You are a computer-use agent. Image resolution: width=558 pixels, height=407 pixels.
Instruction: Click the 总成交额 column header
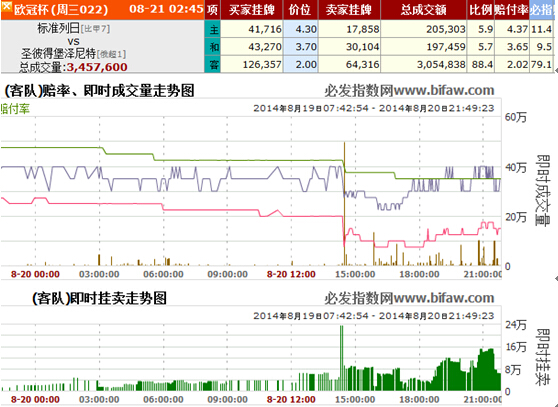coord(423,10)
